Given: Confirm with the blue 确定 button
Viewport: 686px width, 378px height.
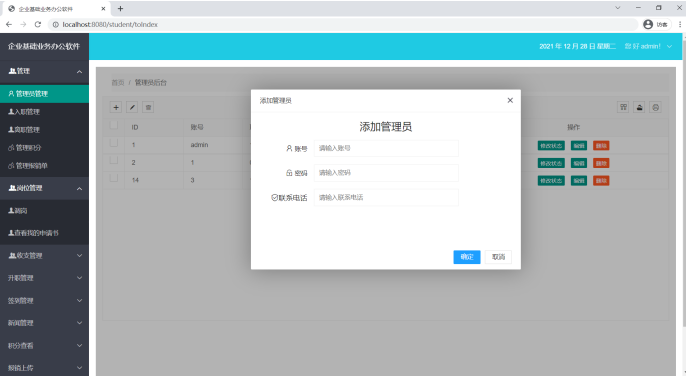Looking at the screenshot, I should (467, 257).
